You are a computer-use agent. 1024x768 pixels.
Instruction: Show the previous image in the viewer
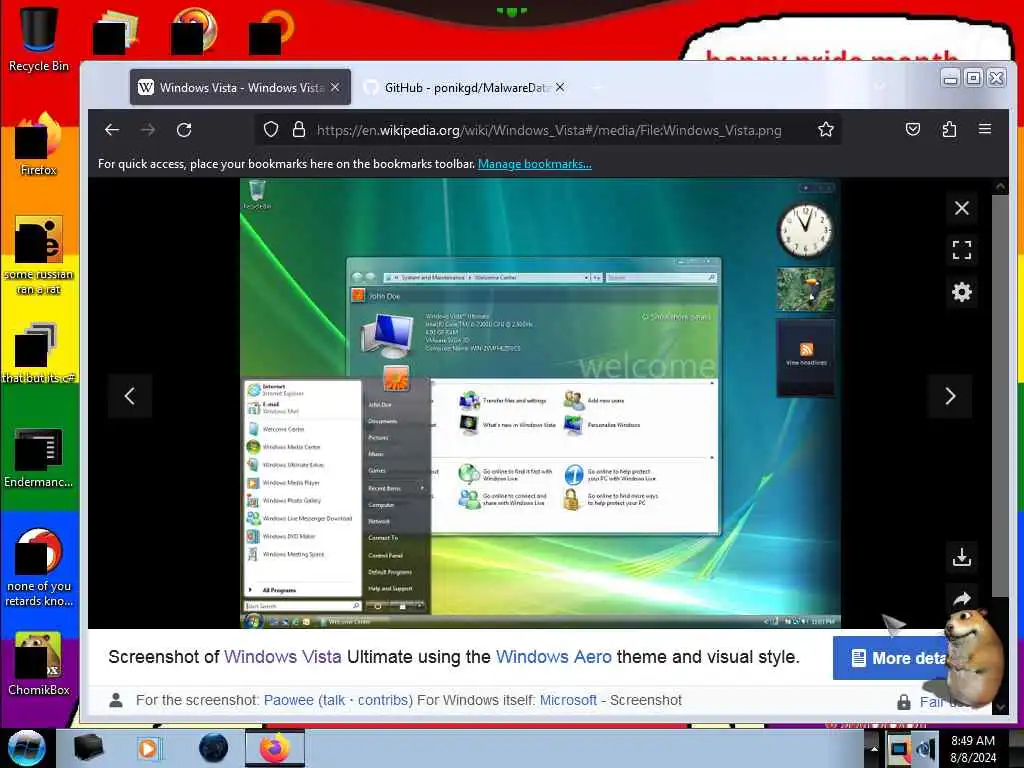129,396
